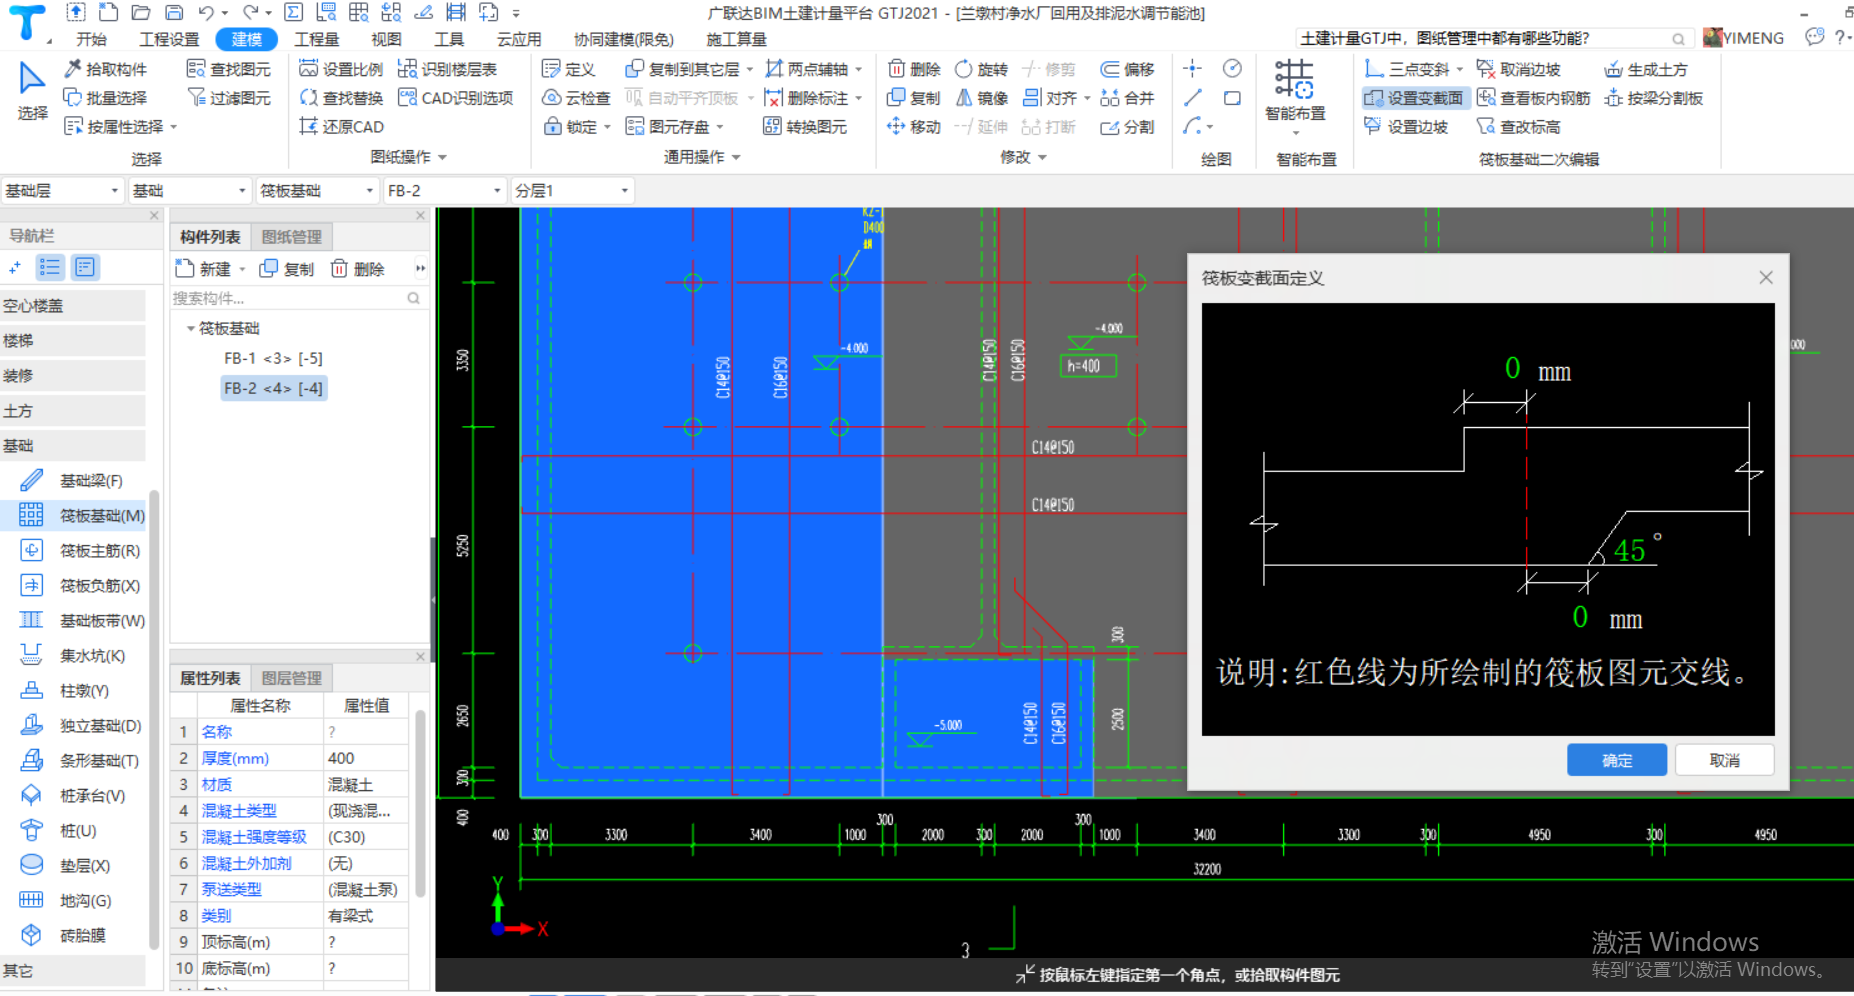Click 删除 in component list toolbar
This screenshot has height=996, width=1854.
[x=358, y=269]
